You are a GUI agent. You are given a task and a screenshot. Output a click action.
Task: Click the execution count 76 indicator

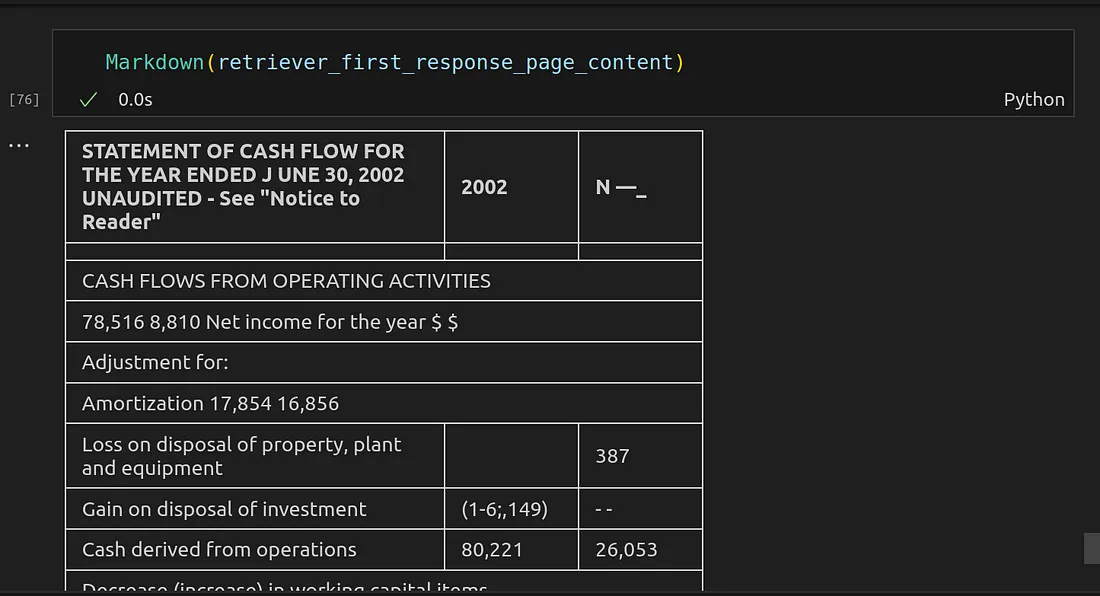tap(24, 99)
